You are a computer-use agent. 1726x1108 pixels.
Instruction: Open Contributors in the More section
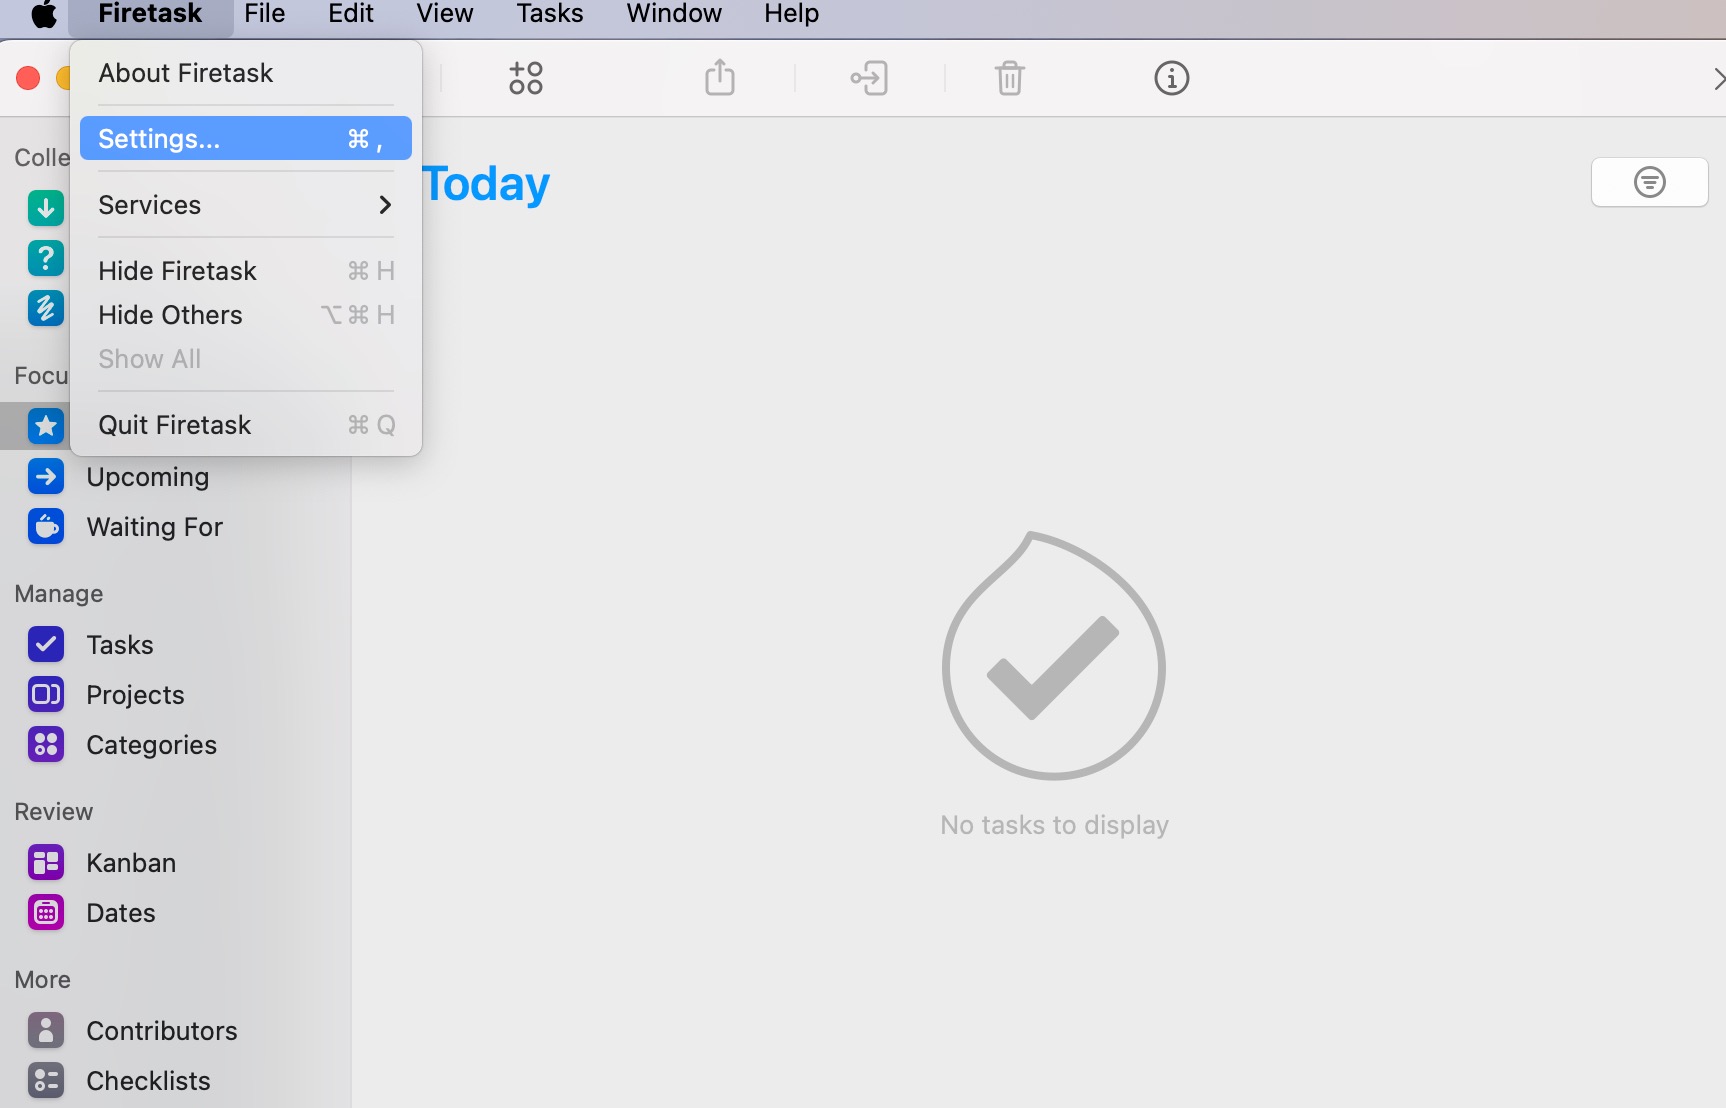click(161, 1031)
